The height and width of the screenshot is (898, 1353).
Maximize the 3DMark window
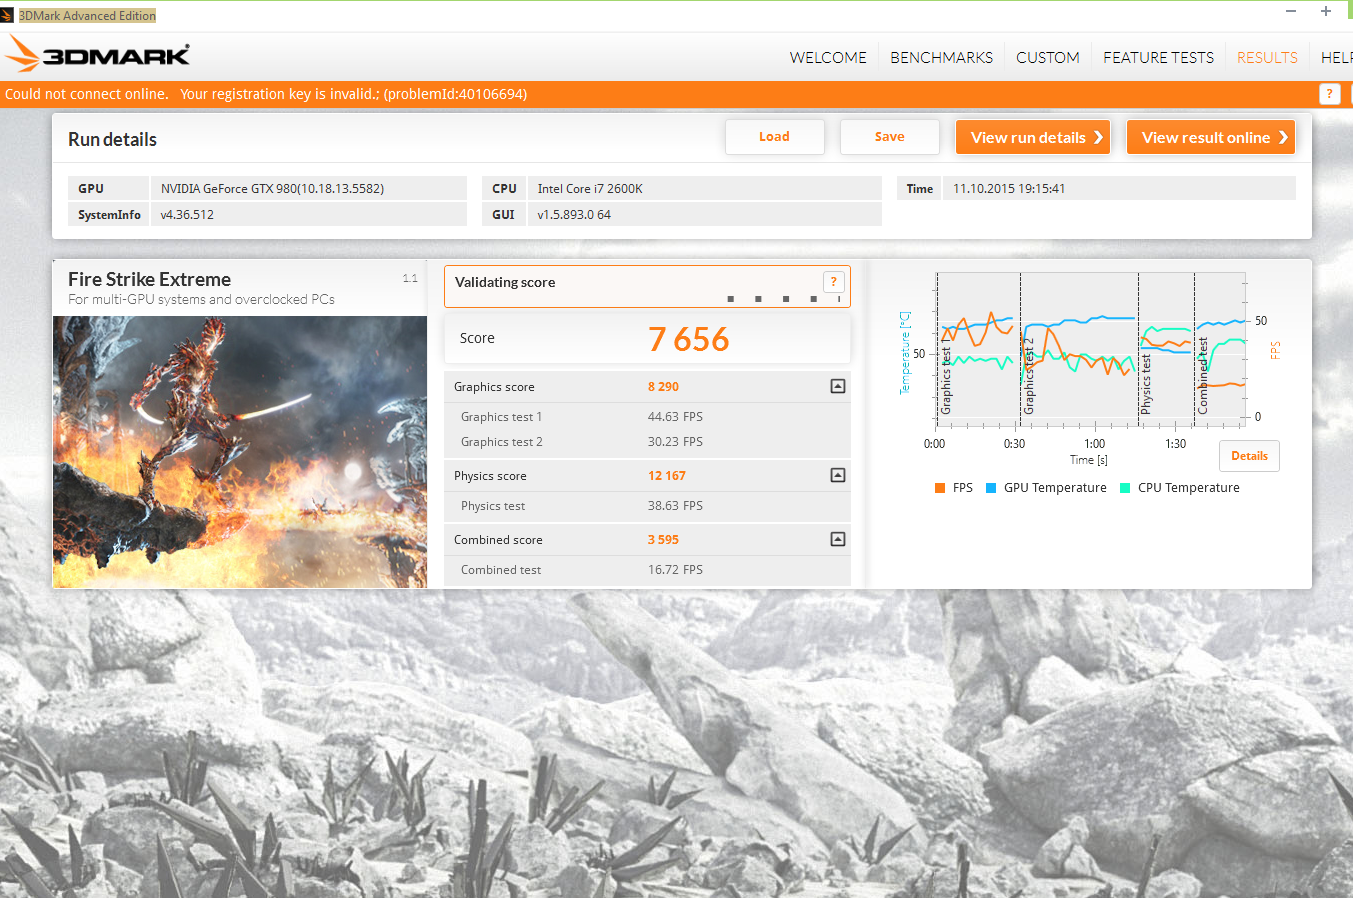coord(1326,11)
